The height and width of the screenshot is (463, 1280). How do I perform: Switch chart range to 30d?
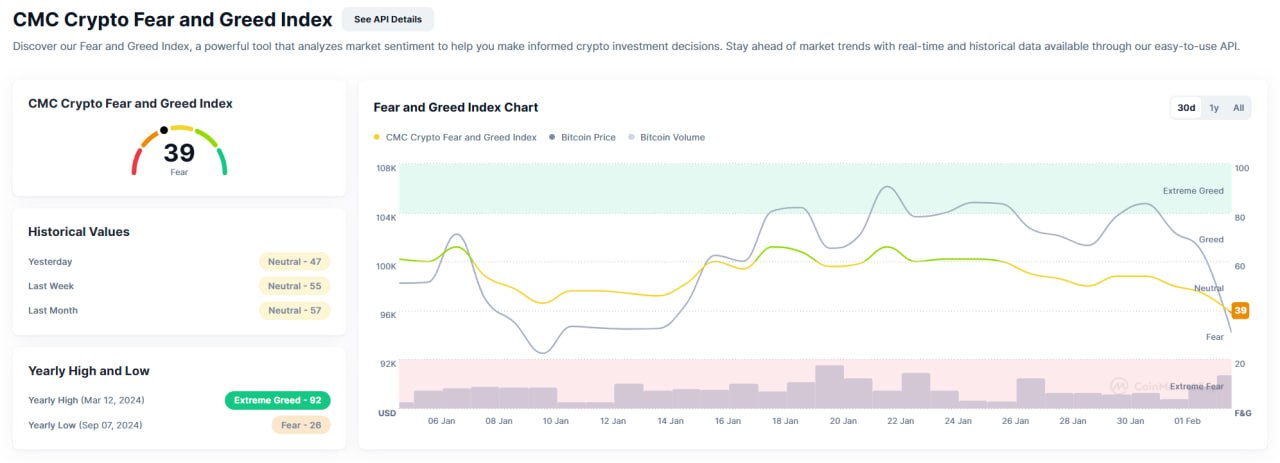tap(1186, 108)
